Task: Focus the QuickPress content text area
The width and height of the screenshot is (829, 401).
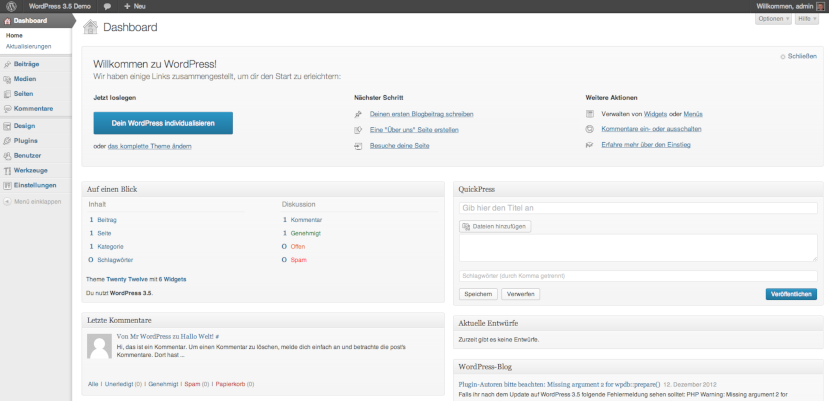Action: (x=638, y=248)
